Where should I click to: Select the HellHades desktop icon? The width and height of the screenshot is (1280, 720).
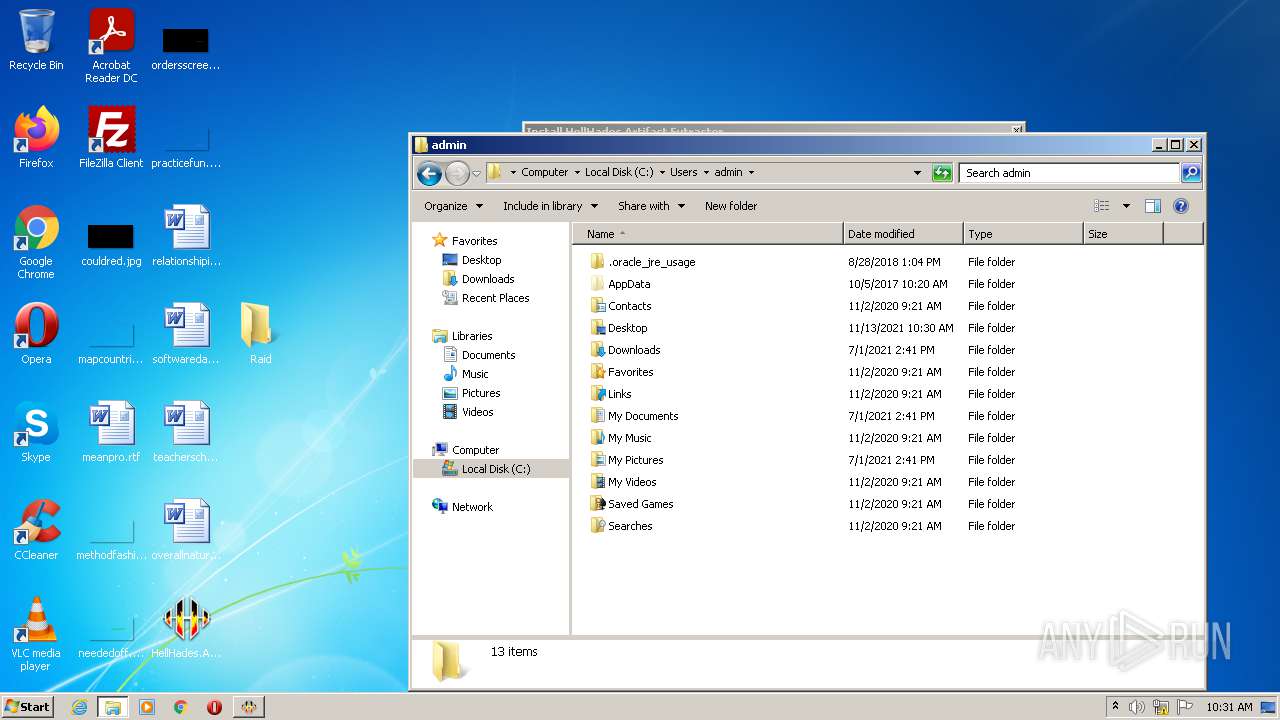[x=186, y=628]
